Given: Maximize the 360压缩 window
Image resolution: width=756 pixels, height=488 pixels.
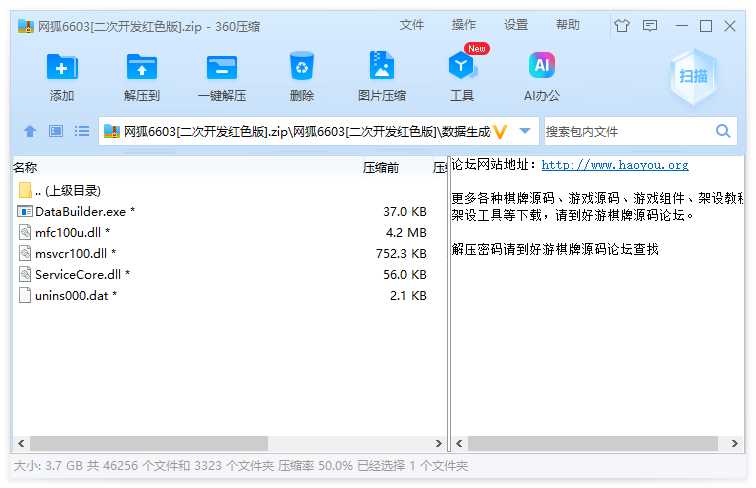Looking at the screenshot, I should [x=705, y=26].
